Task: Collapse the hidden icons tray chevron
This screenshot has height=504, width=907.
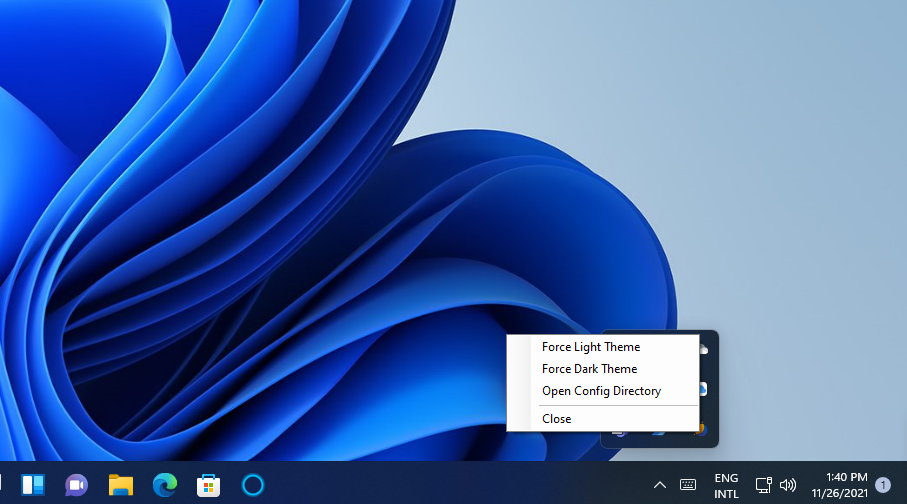Action: point(659,485)
